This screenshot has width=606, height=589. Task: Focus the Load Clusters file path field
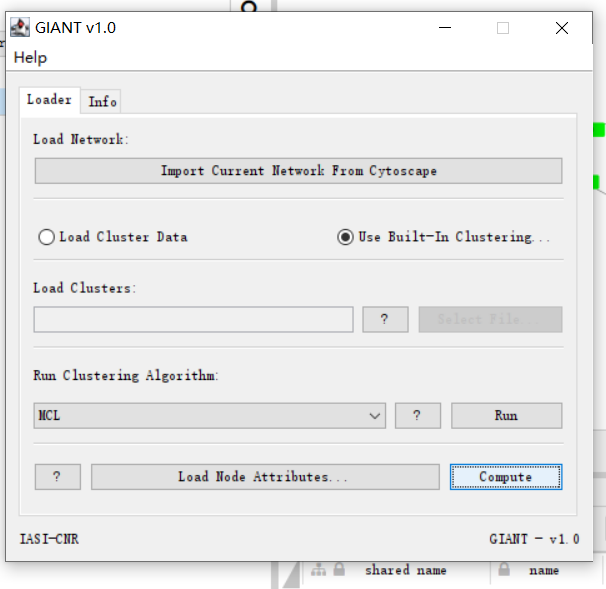[x=193, y=319]
